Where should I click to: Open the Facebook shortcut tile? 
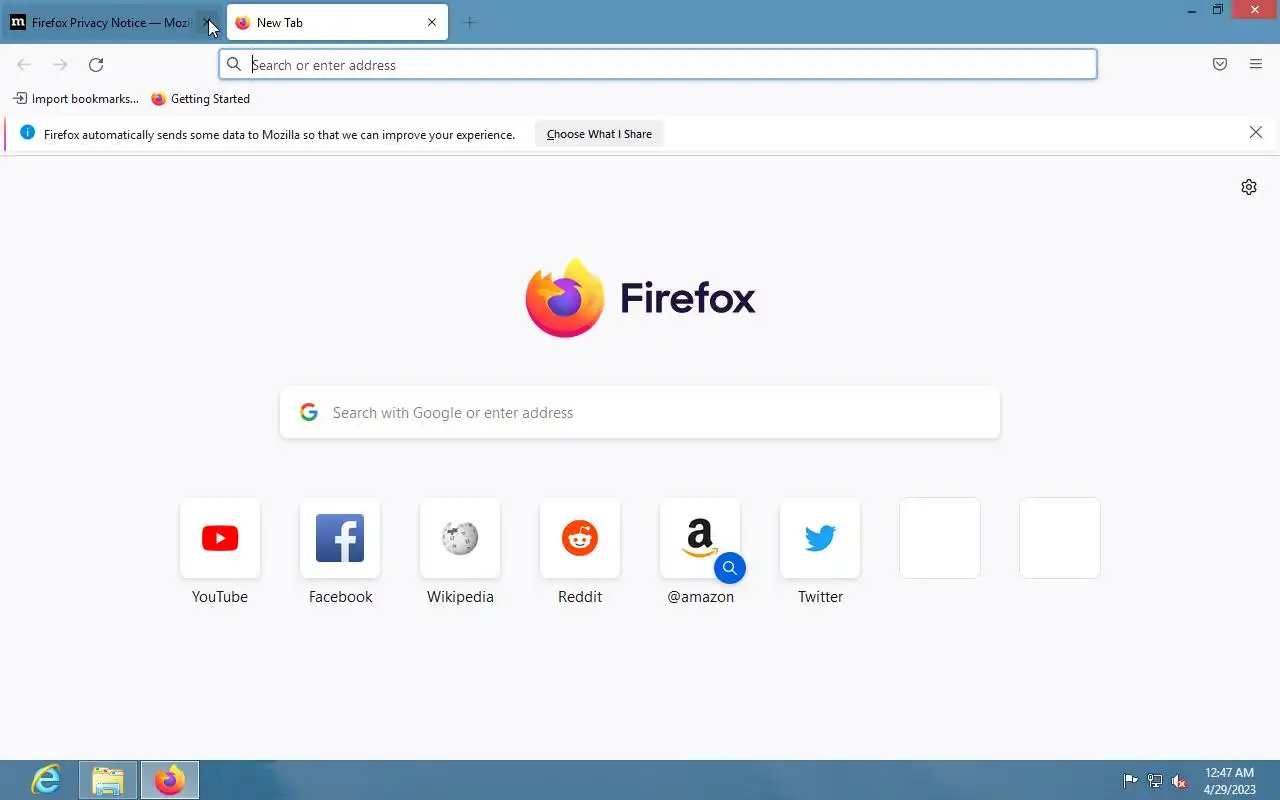pyautogui.click(x=340, y=538)
